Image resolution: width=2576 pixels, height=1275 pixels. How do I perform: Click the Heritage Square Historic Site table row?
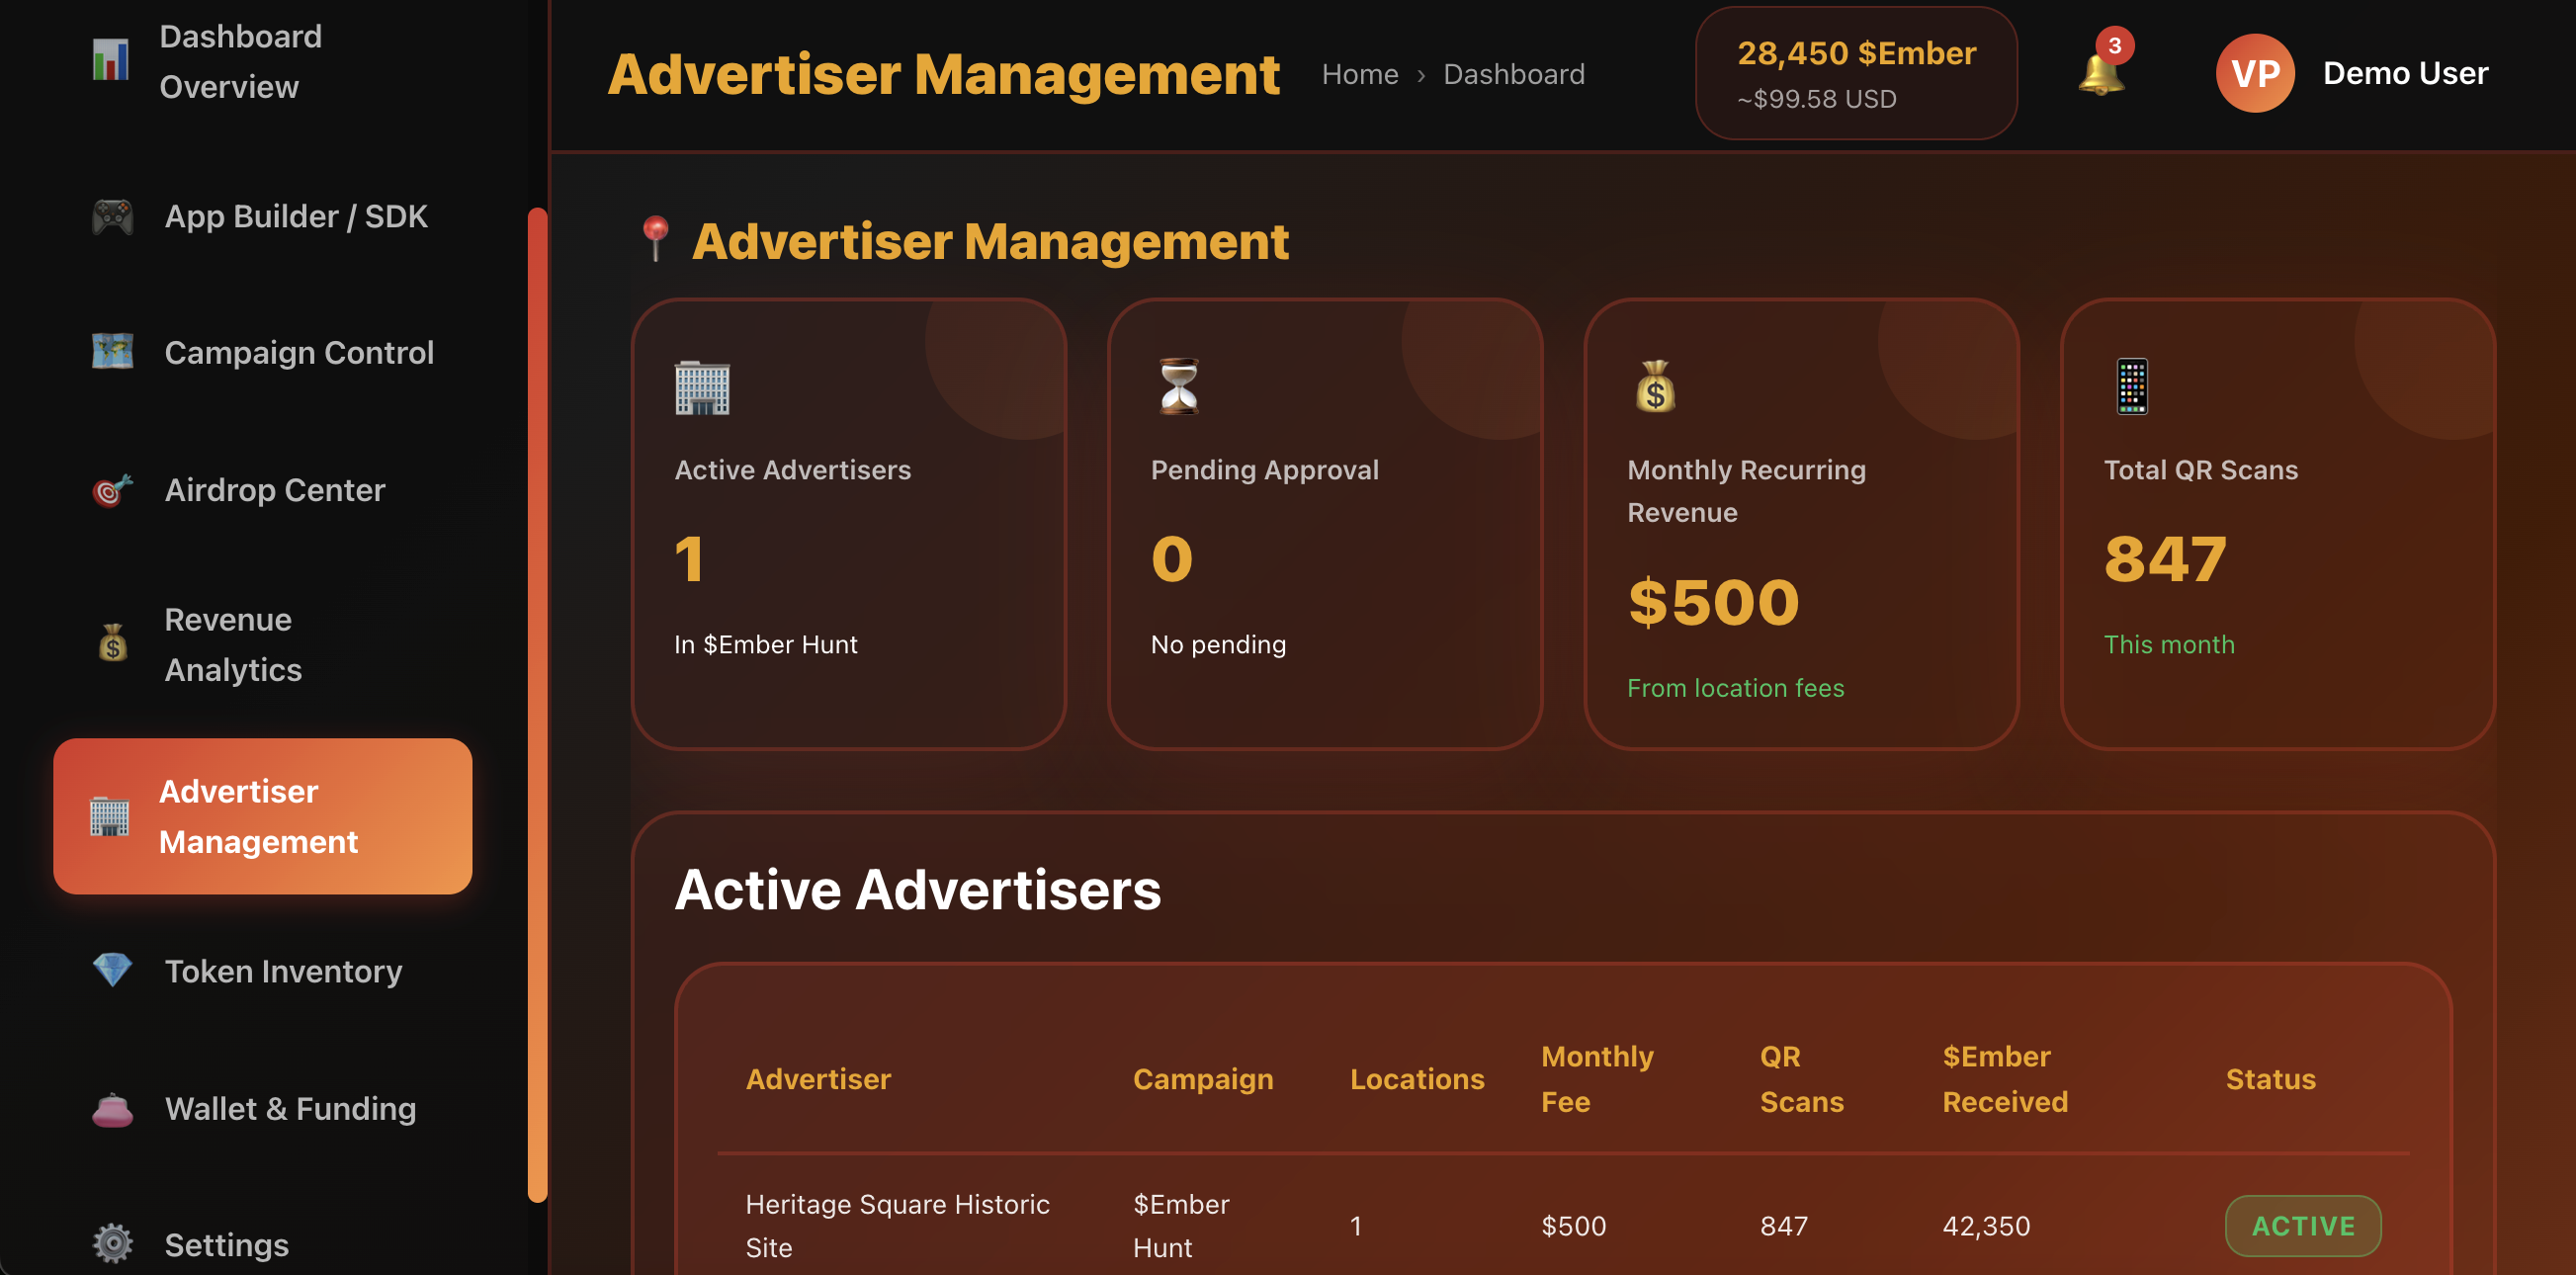(x=1500, y=1224)
